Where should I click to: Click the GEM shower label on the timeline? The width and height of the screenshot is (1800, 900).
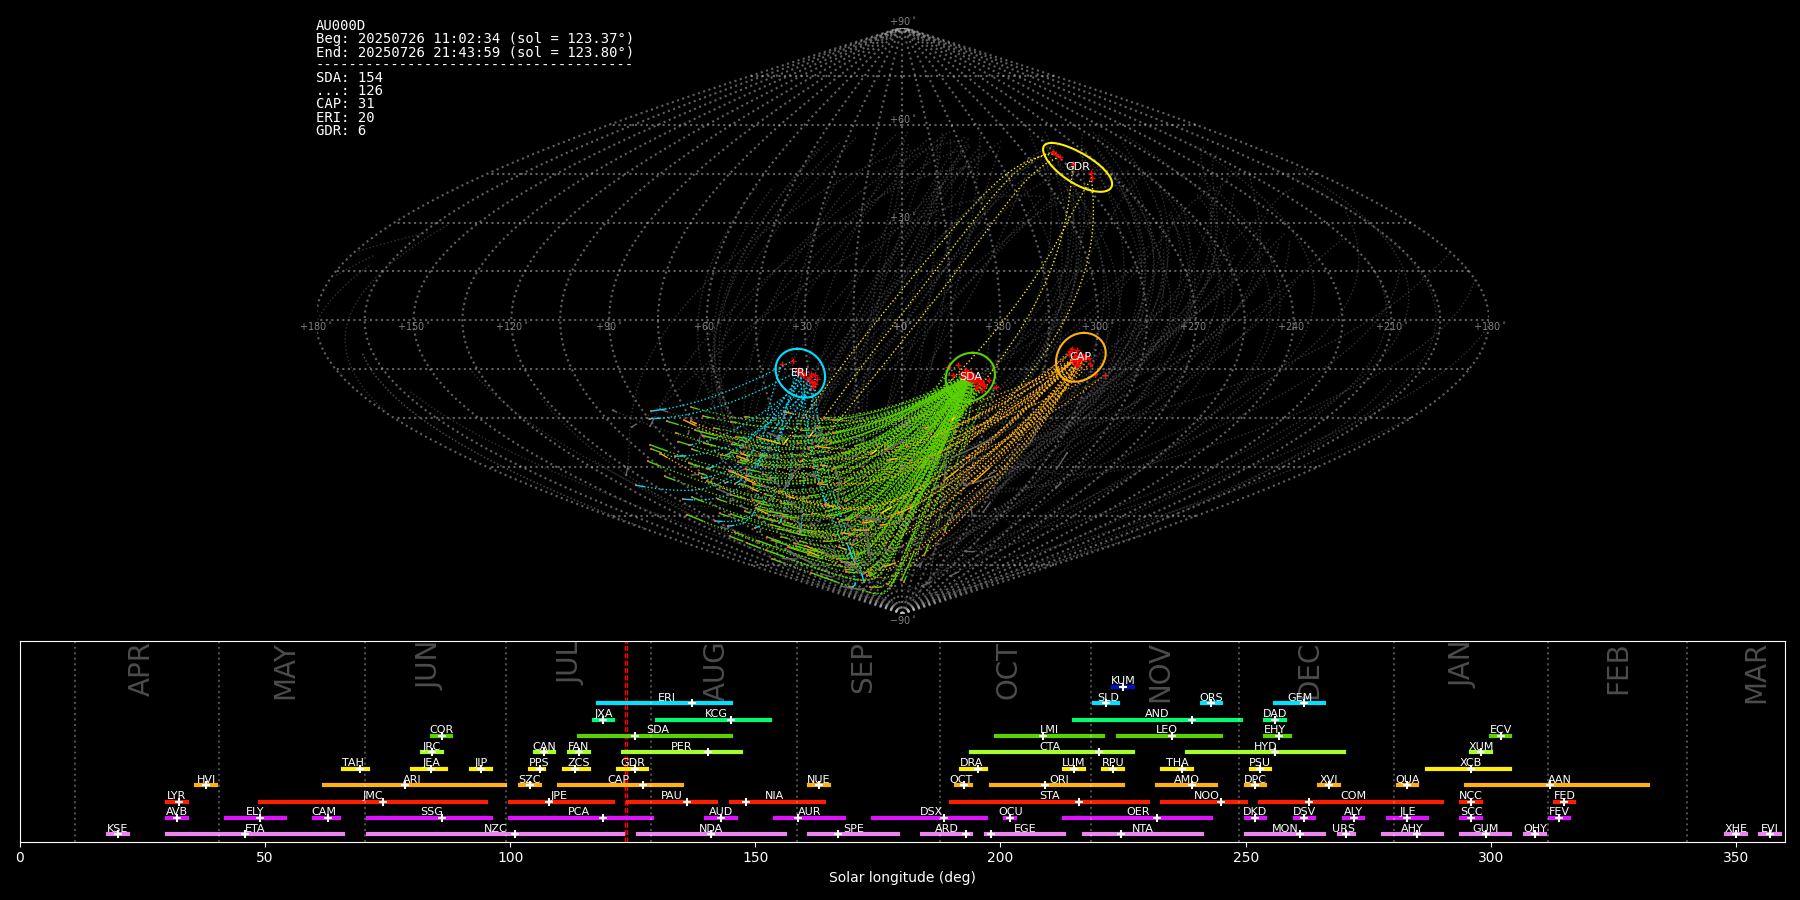tap(1300, 698)
